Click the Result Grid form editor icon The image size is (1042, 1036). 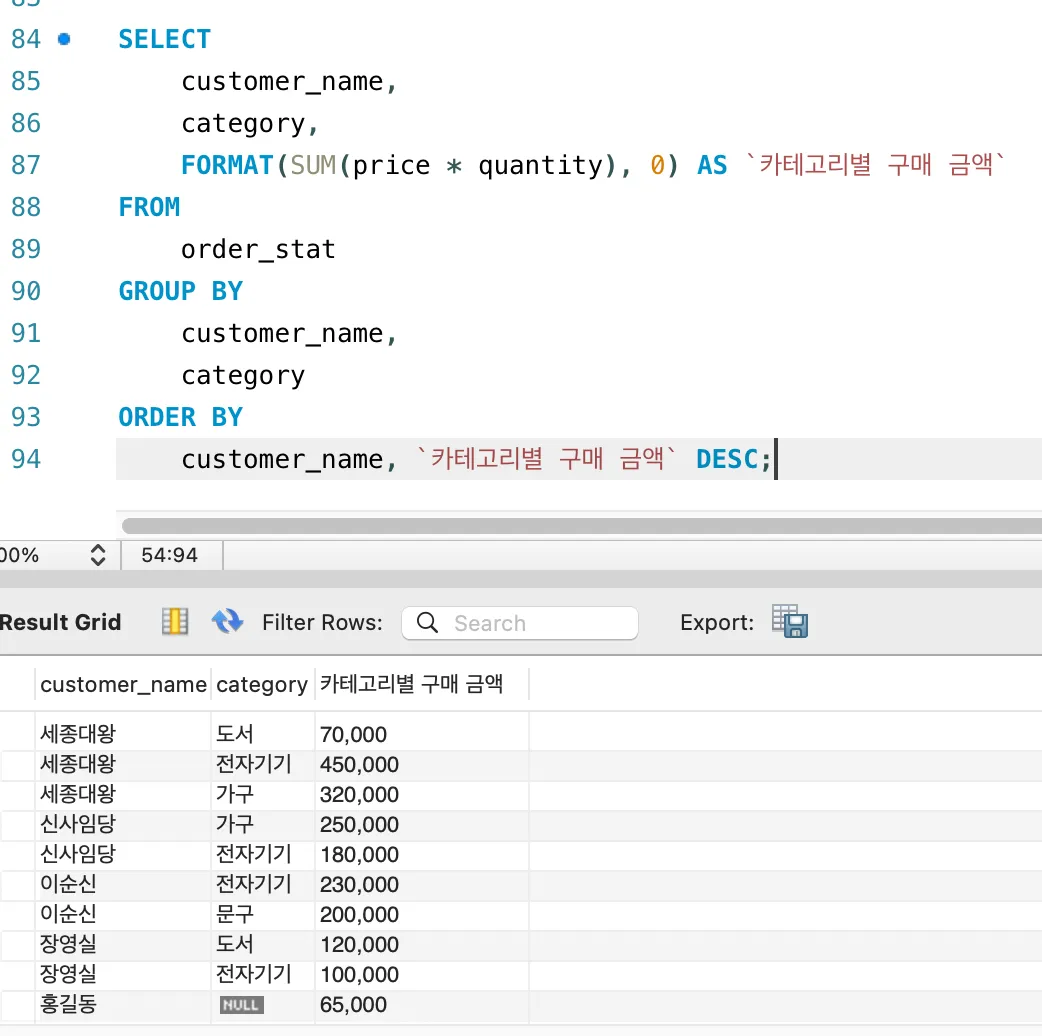175,621
